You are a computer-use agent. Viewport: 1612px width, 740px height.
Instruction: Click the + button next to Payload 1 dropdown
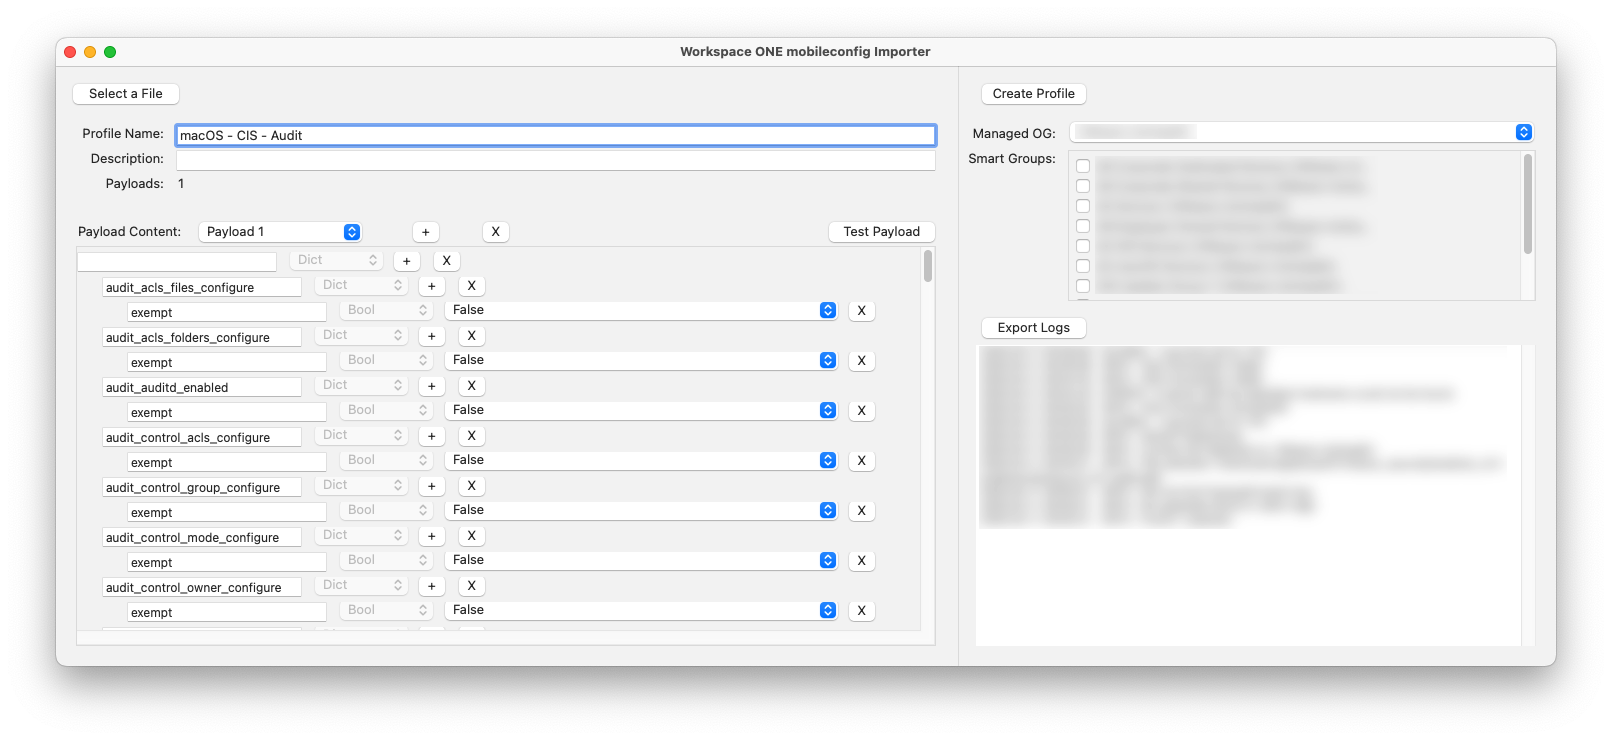[425, 232]
